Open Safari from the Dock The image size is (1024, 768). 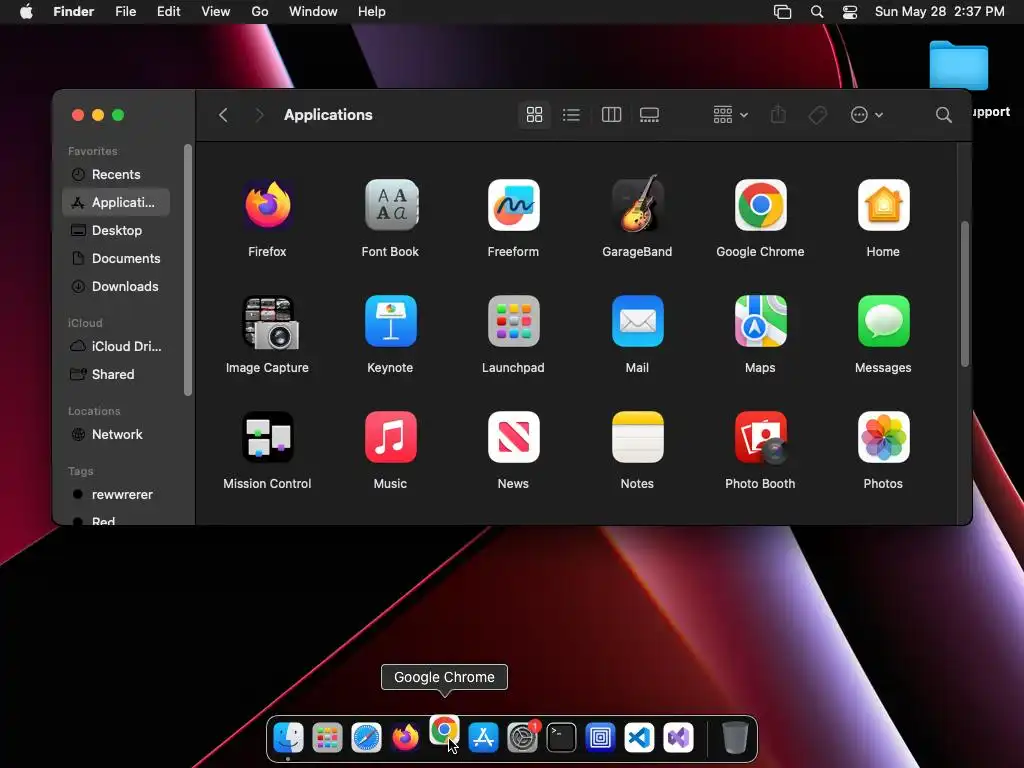[x=366, y=738]
